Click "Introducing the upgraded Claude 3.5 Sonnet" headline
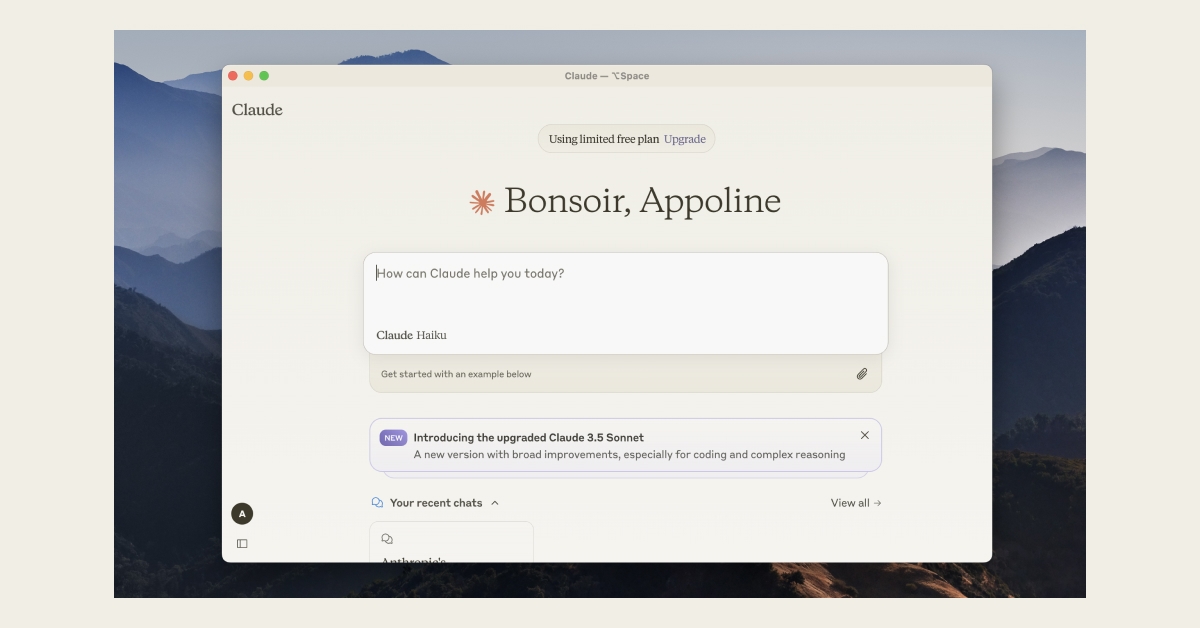Image resolution: width=1200 pixels, height=628 pixels. click(x=529, y=437)
